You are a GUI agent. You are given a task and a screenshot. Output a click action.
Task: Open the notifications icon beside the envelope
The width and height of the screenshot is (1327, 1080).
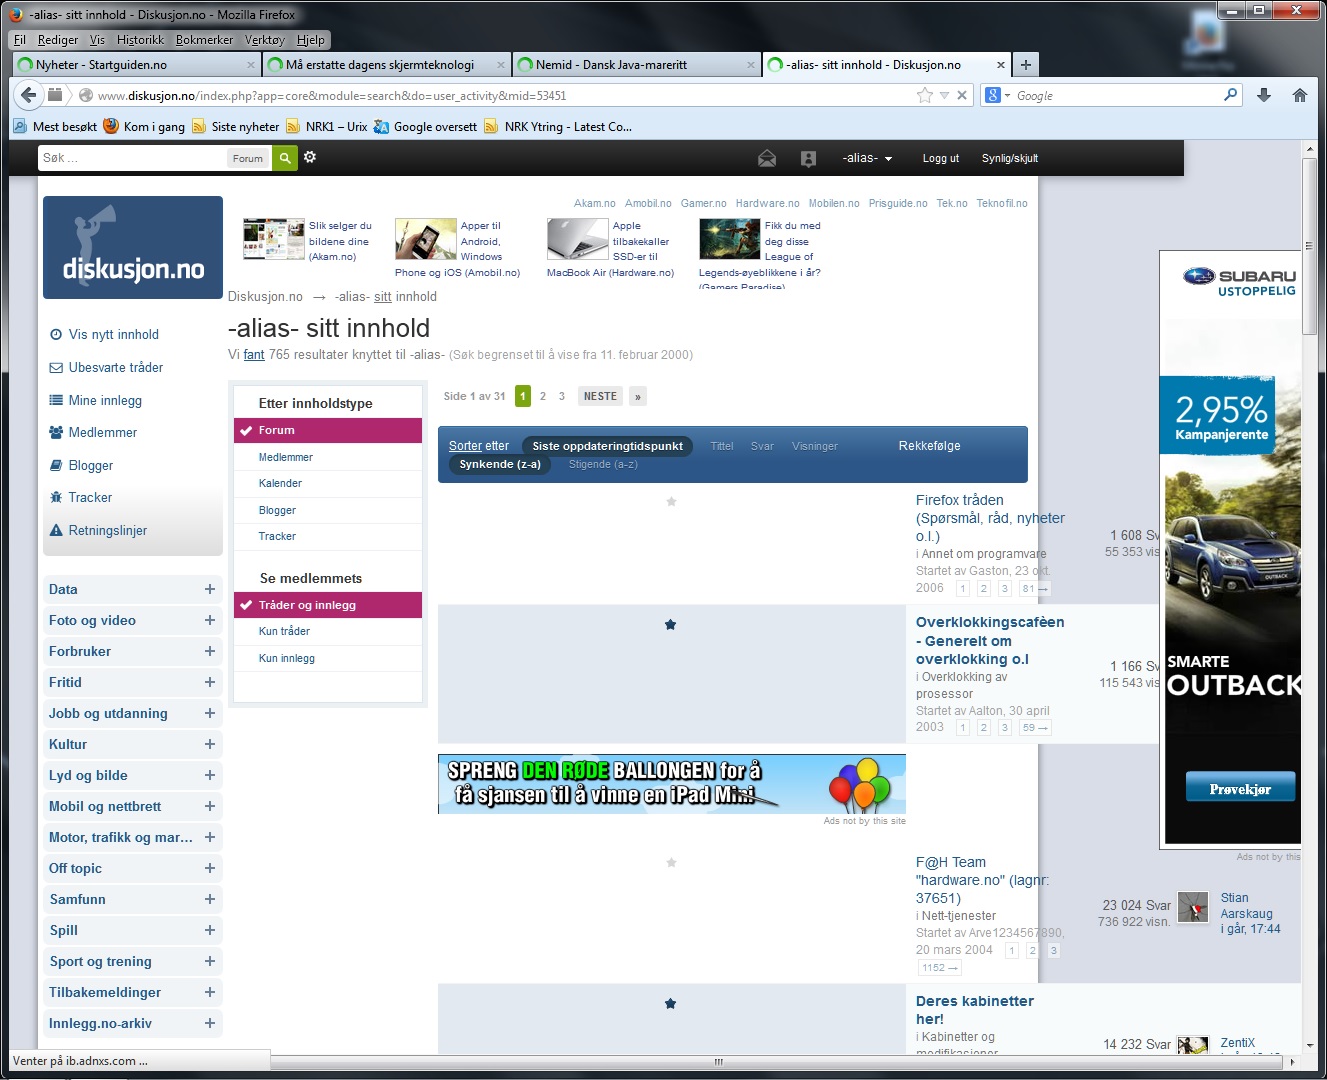pos(809,158)
